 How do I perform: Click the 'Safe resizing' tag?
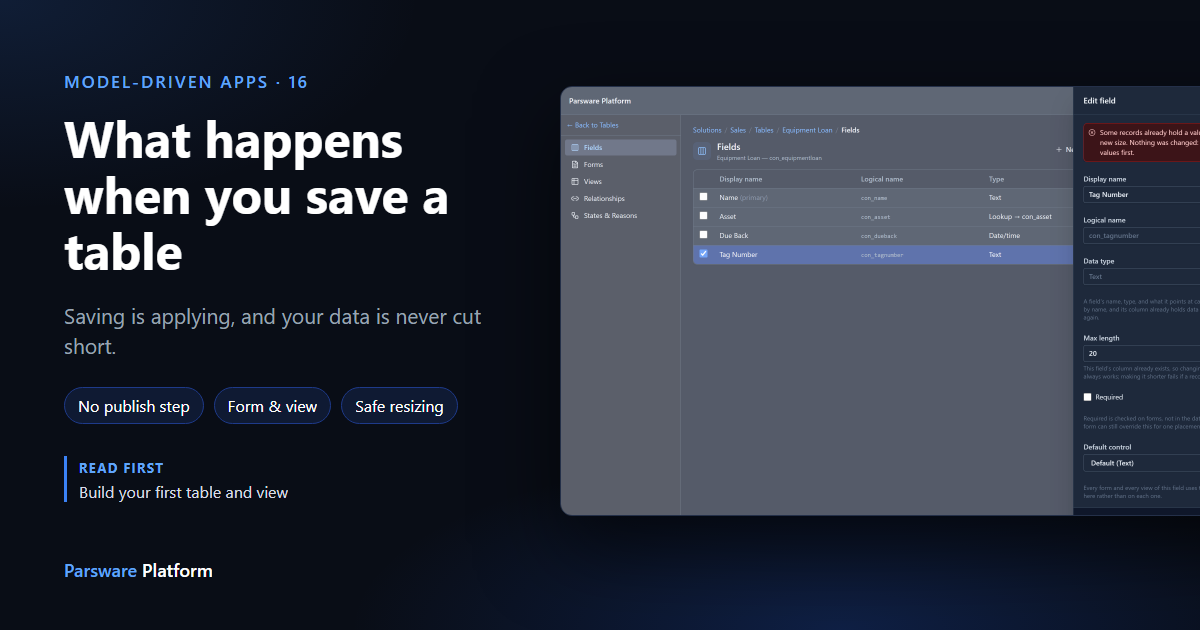(399, 406)
